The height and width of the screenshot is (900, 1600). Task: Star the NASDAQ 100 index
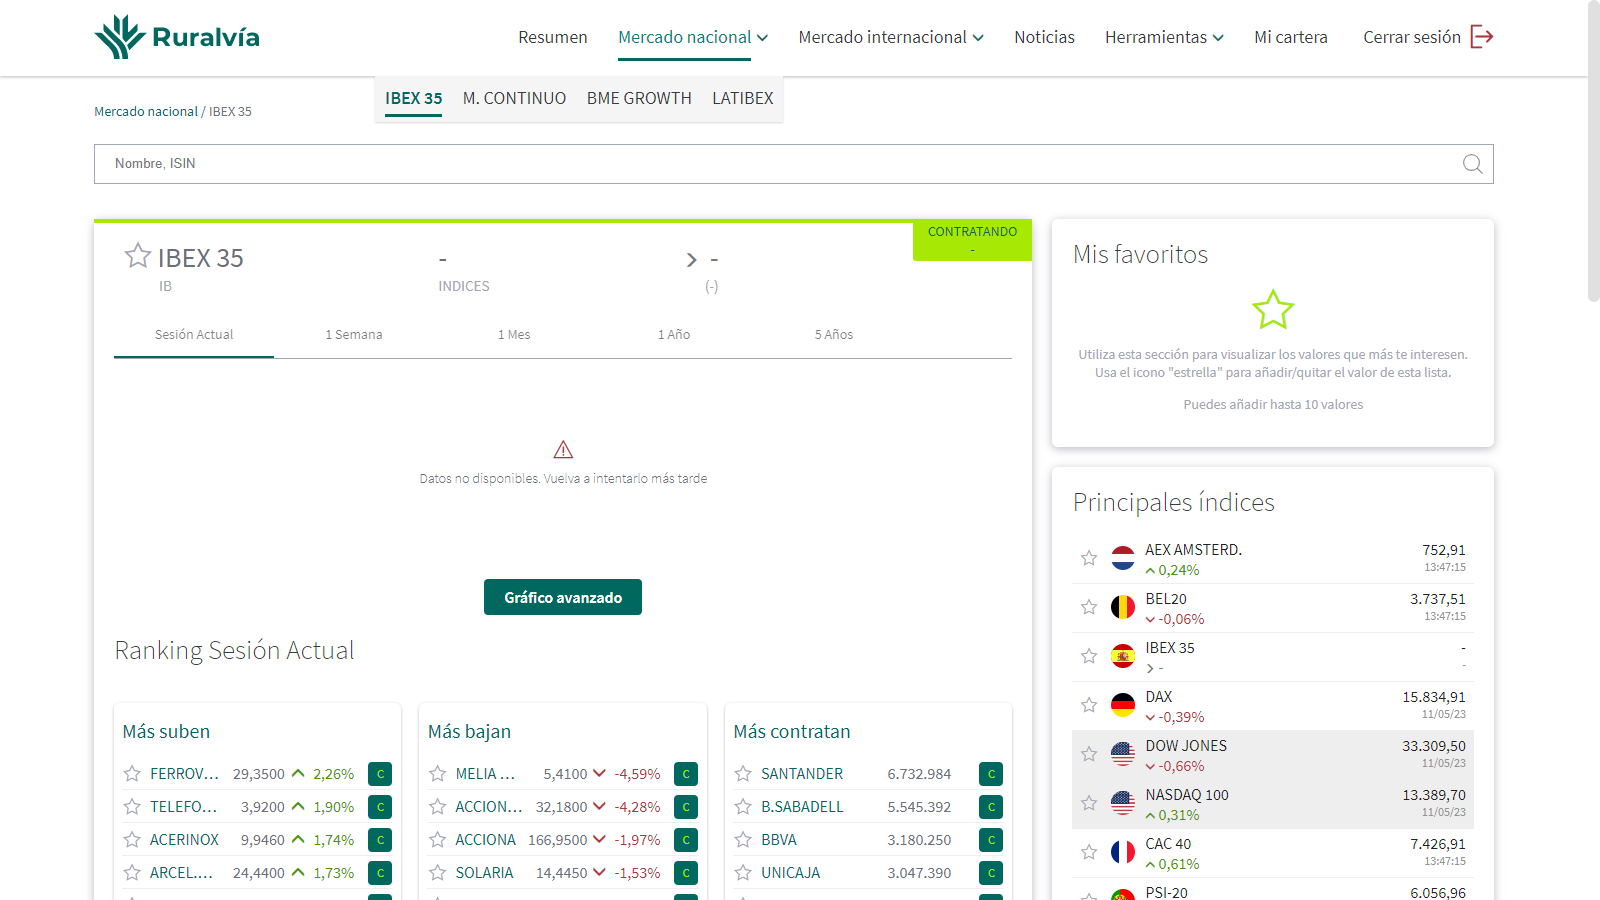[1089, 803]
